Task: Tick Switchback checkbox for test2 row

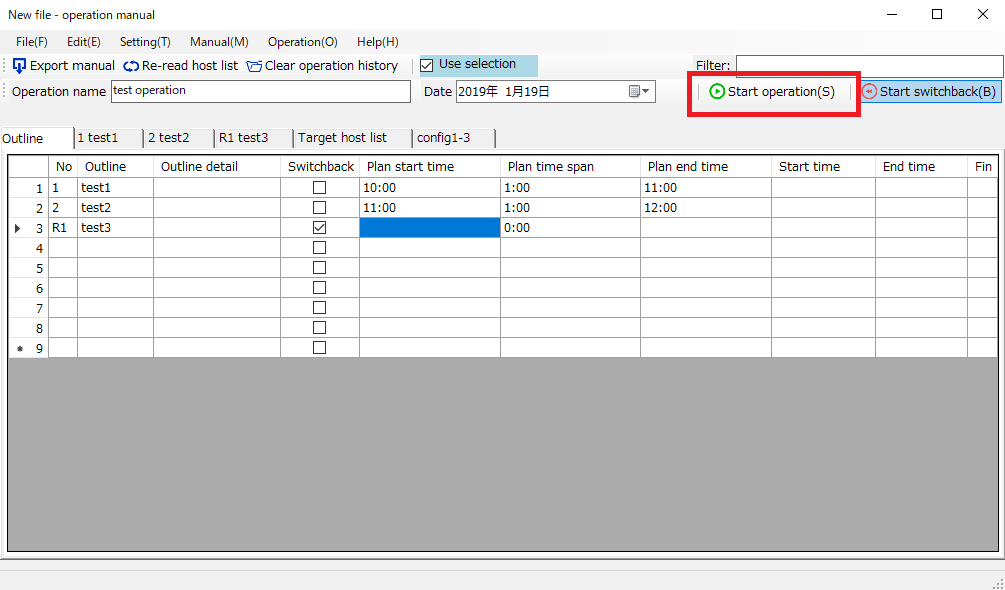Action: [319, 208]
